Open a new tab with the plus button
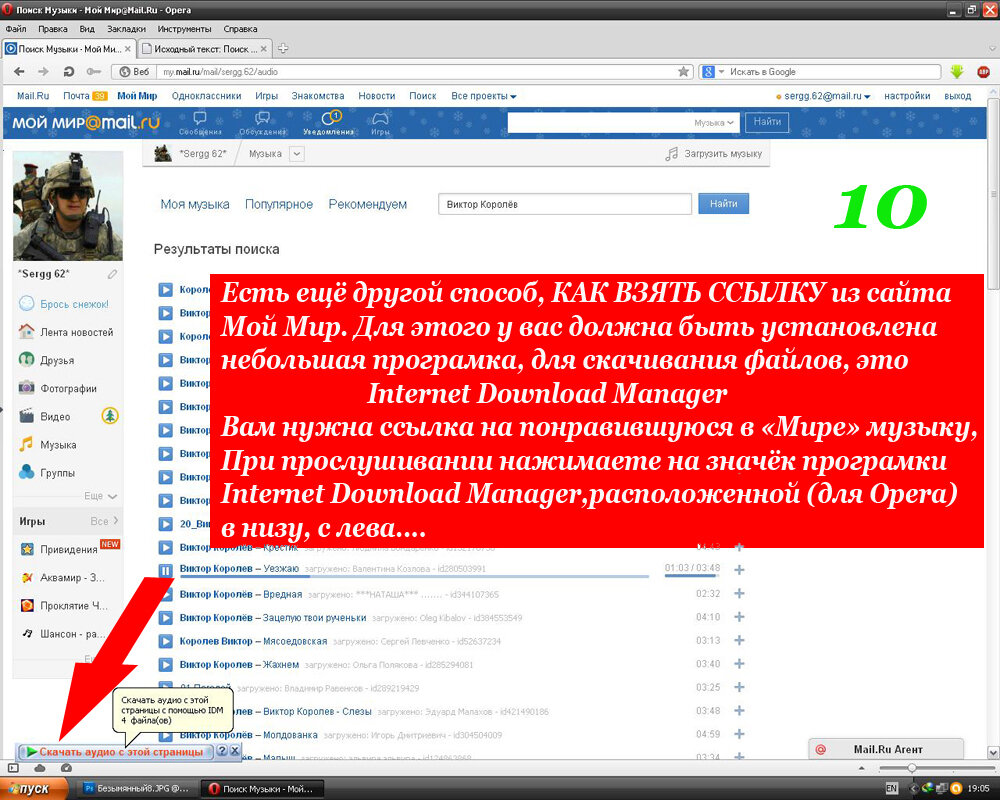The image size is (1000, 800). pos(283,48)
